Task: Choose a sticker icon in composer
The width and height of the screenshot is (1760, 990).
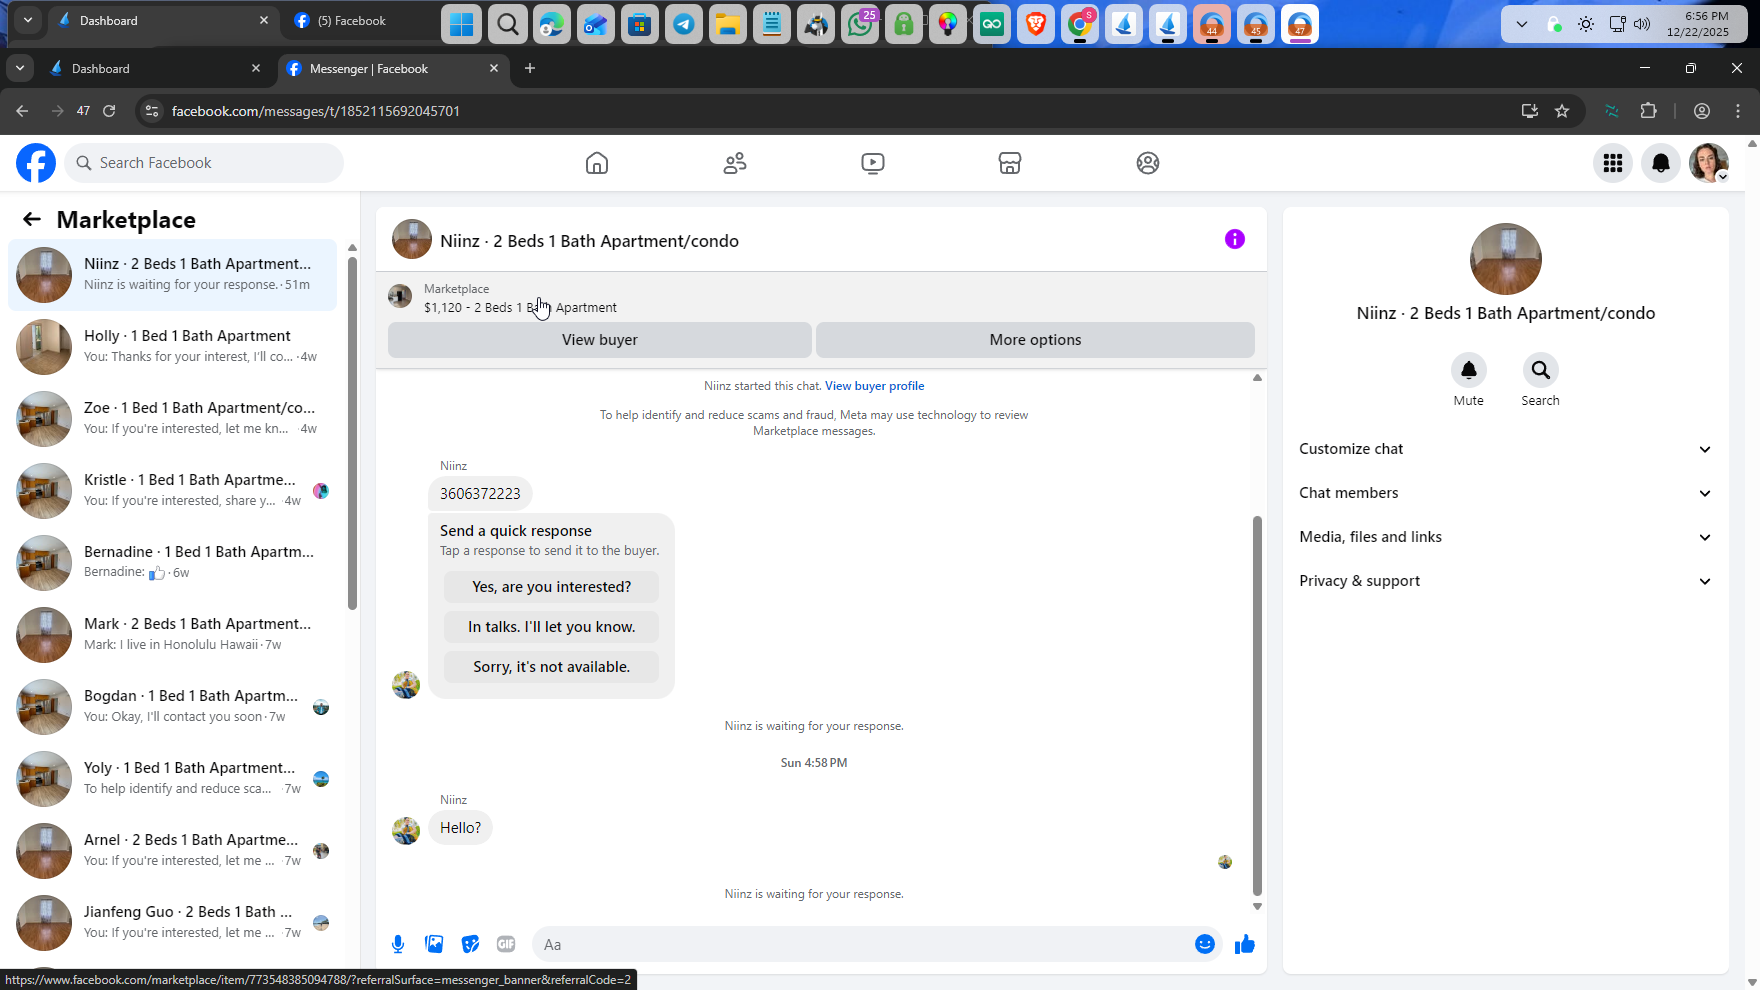Action: [470, 944]
